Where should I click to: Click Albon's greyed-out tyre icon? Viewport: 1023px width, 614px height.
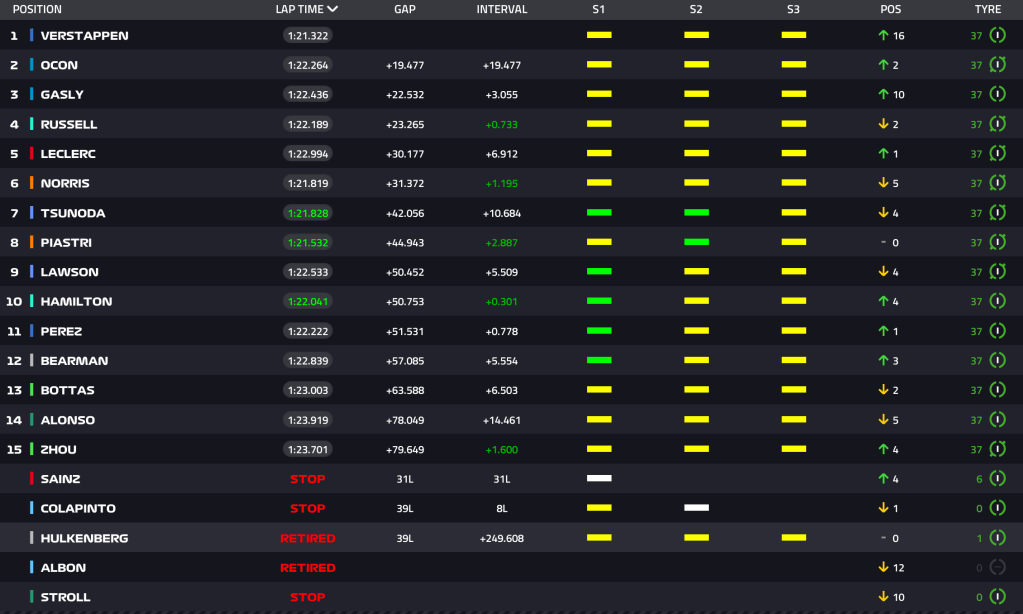998,567
